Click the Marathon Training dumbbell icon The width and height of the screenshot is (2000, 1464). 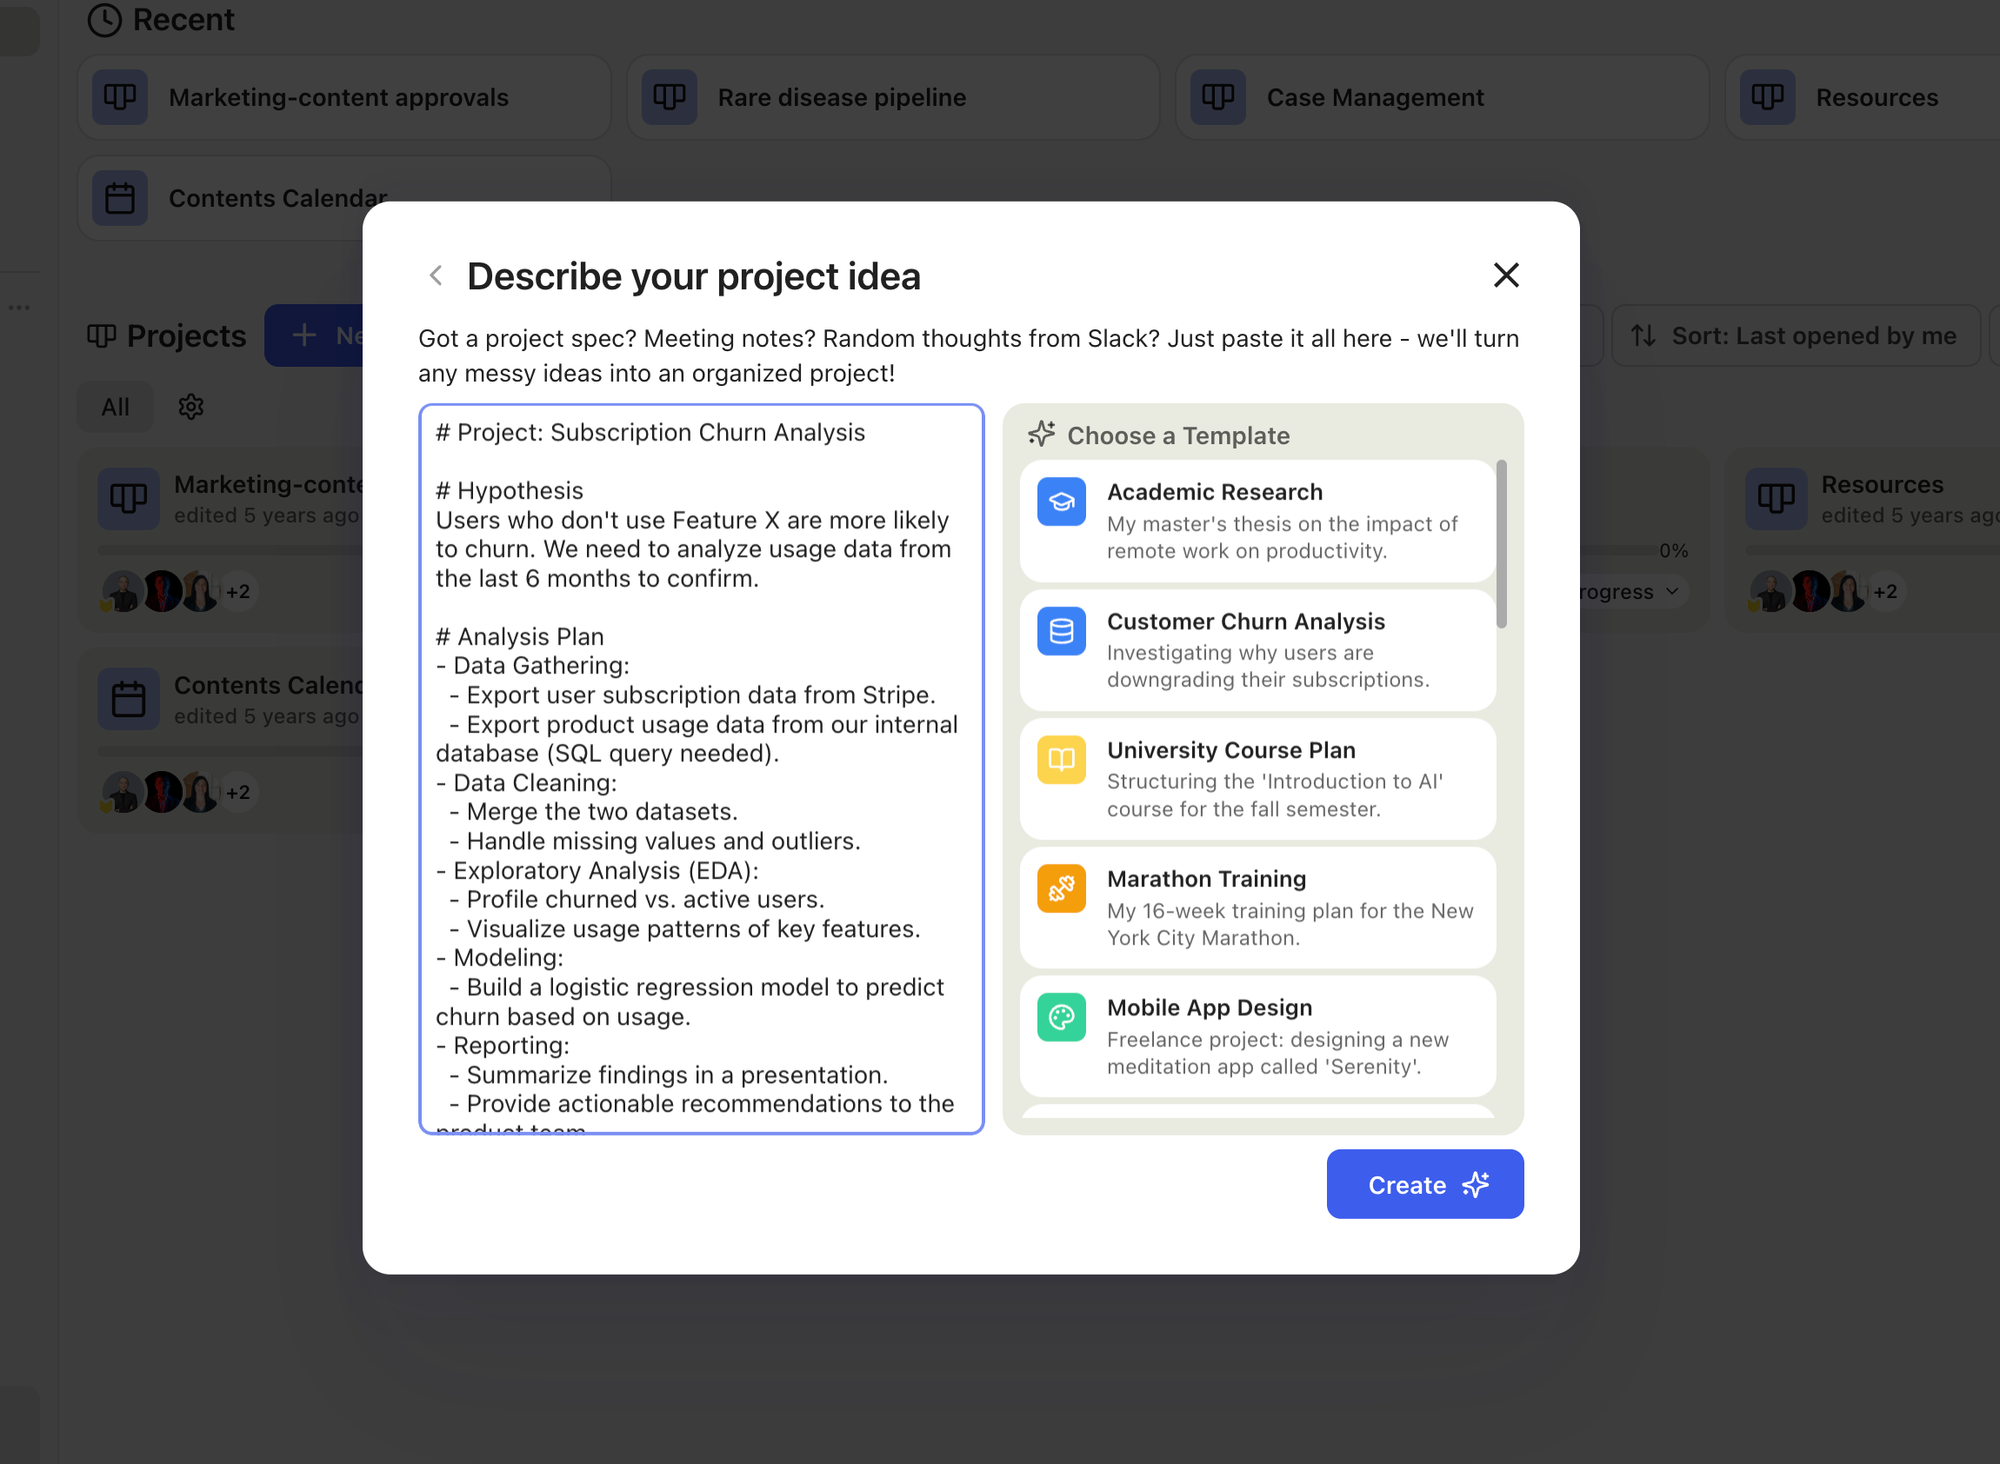point(1061,889)
